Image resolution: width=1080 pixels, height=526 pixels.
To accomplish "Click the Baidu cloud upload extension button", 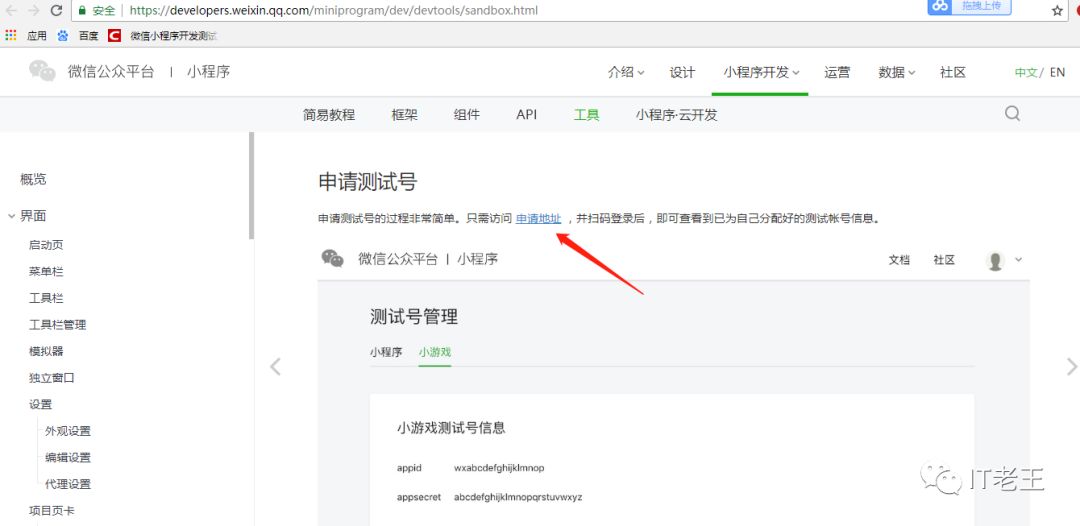I will tap(969, 6).
